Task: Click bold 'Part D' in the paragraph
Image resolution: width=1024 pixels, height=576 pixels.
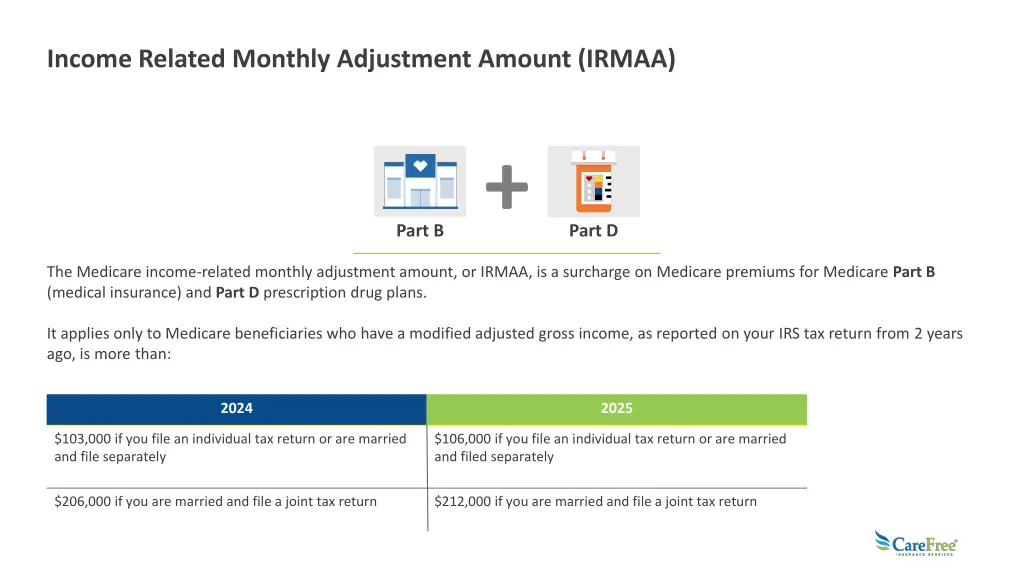Action: [237, 293]
